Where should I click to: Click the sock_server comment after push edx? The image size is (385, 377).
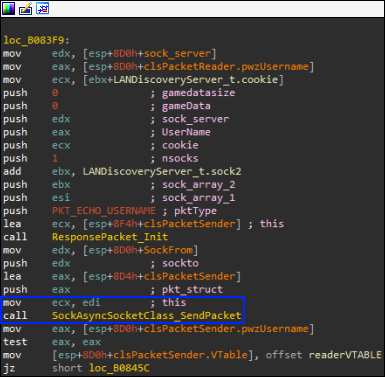click(195, 119)
